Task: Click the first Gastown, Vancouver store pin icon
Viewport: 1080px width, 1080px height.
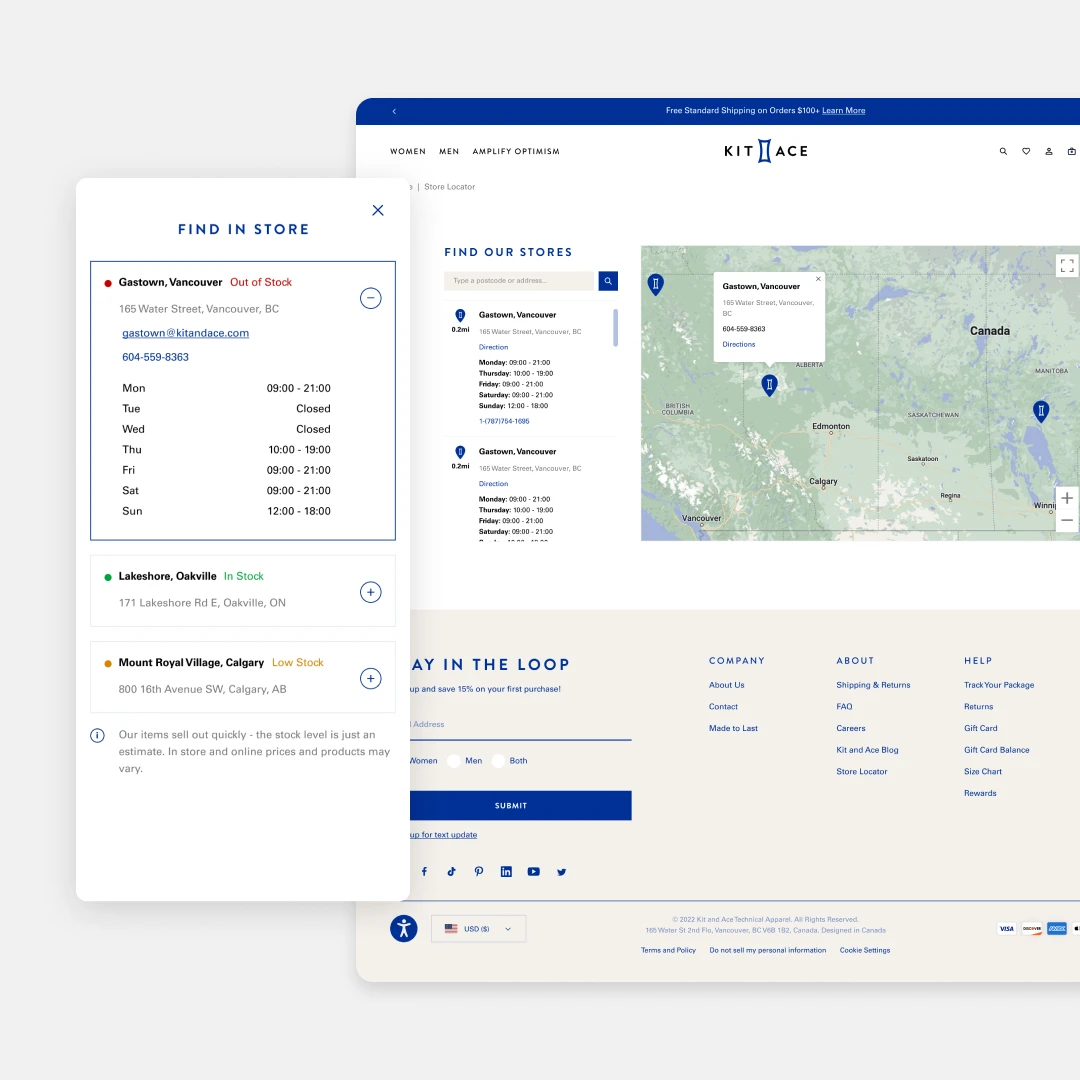Action: (460, 315)
